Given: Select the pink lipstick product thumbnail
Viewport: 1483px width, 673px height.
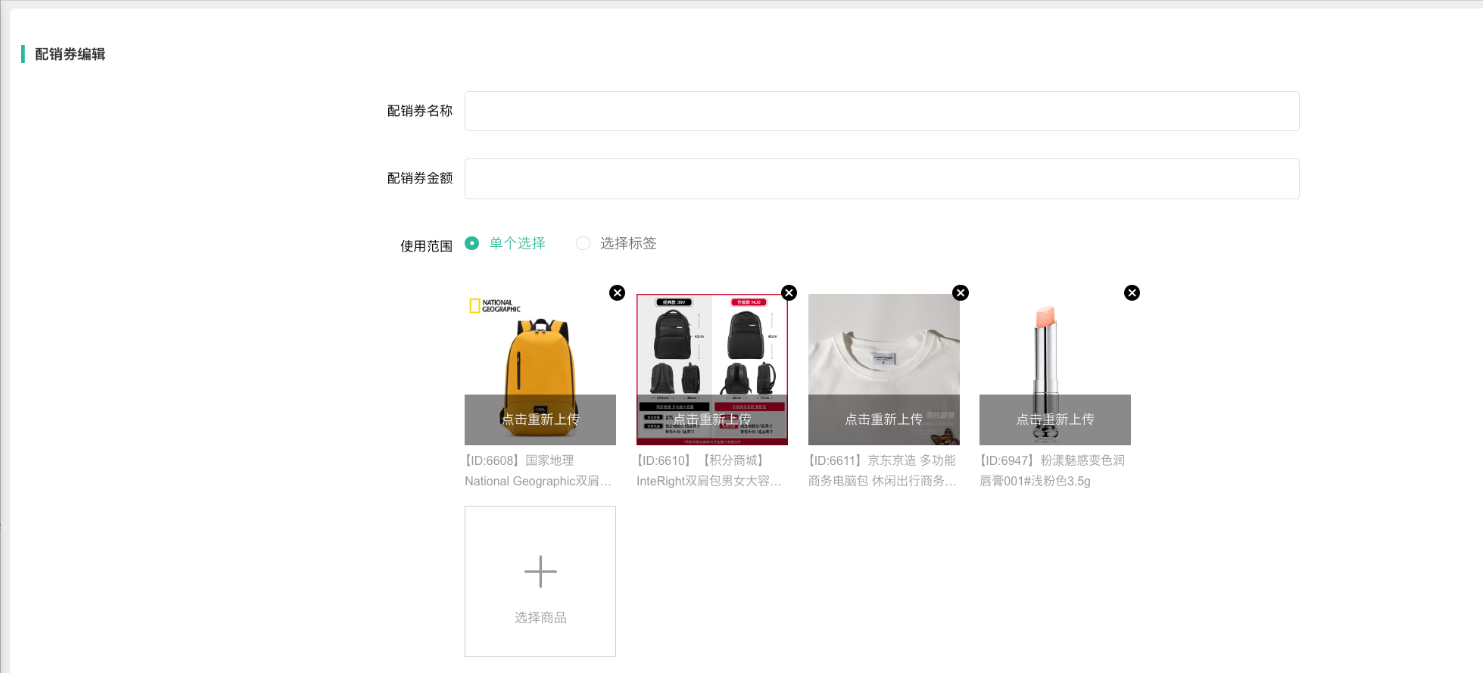Looking at the screenshot, I should pyautogui.click(x=1054, y=345).
